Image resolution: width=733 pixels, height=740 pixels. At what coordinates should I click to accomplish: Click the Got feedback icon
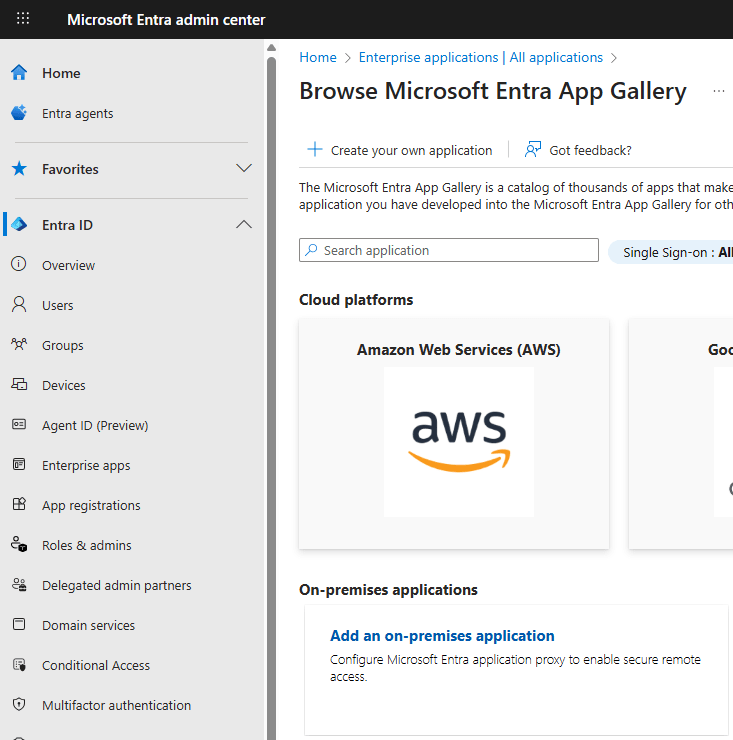[533, 150]
